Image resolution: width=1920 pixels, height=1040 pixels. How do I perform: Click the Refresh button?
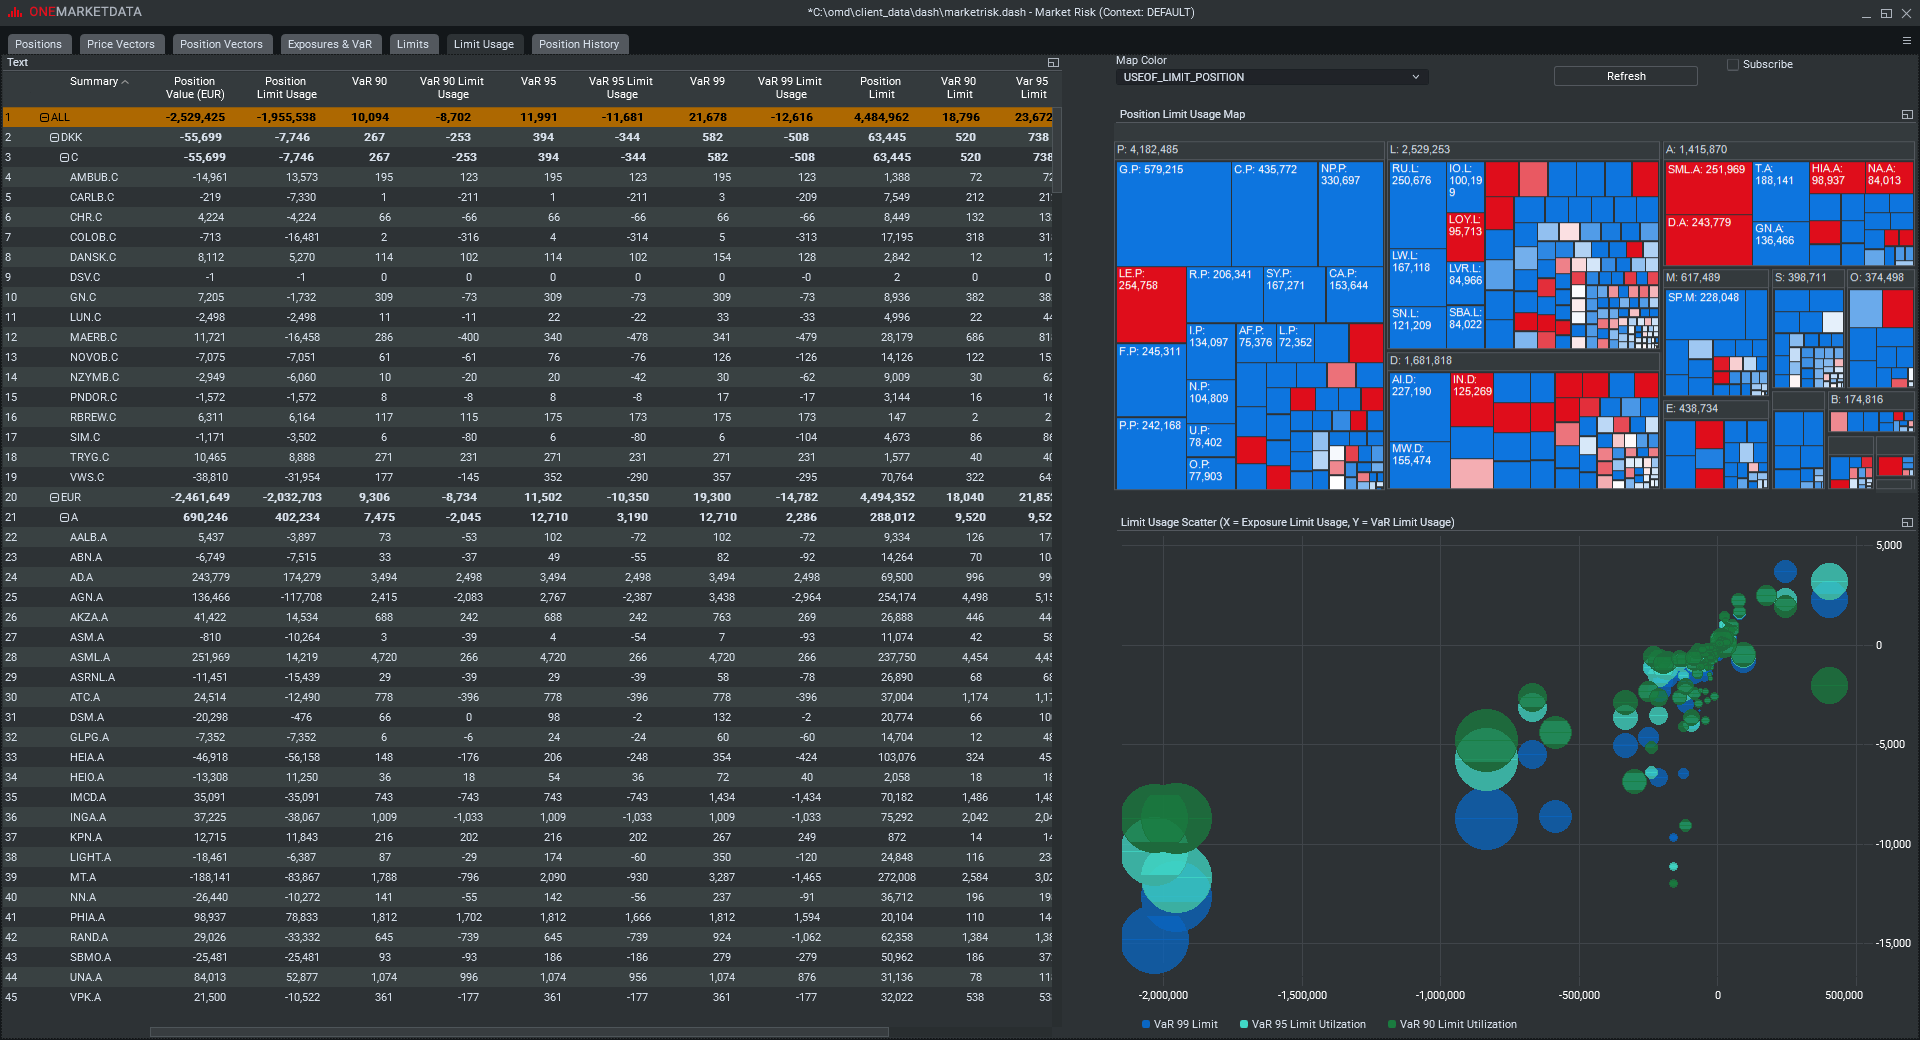point(1625,77)
